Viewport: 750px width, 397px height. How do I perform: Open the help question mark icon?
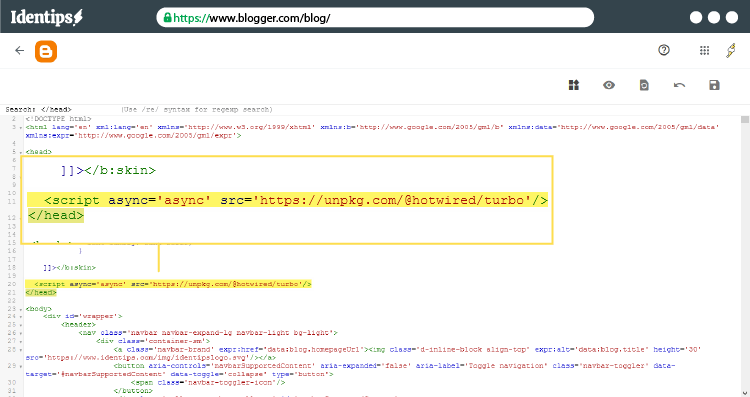coord(664,50)
